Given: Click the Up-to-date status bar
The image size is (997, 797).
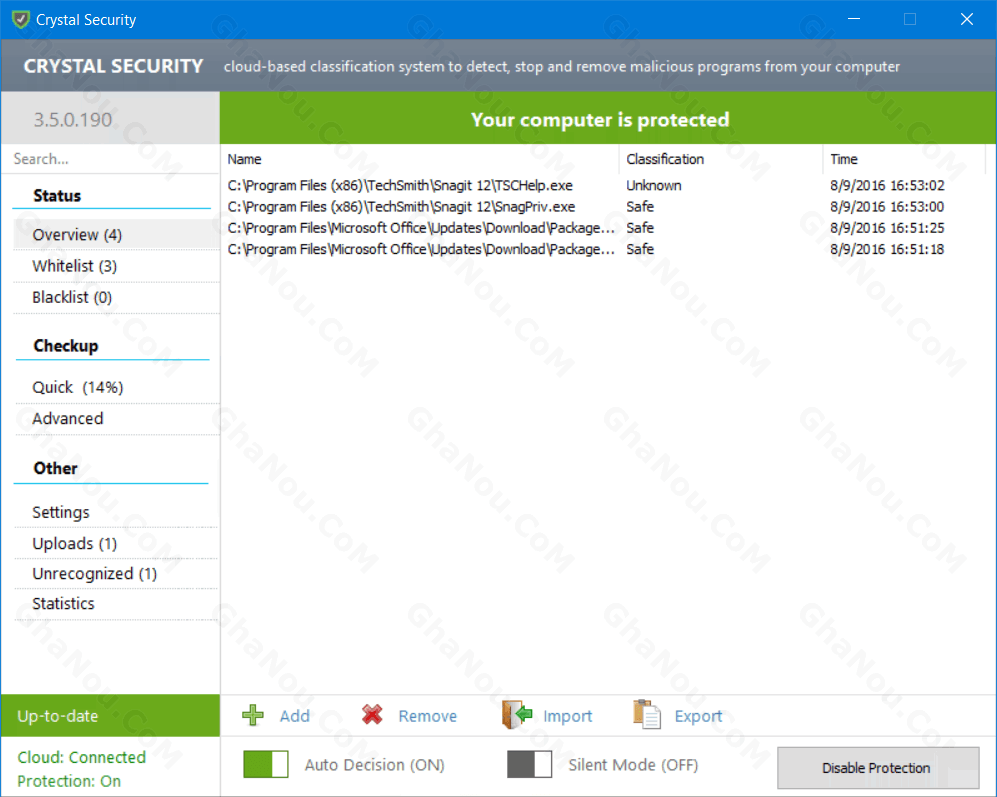Looking at the screenshot, I should 111,716.
